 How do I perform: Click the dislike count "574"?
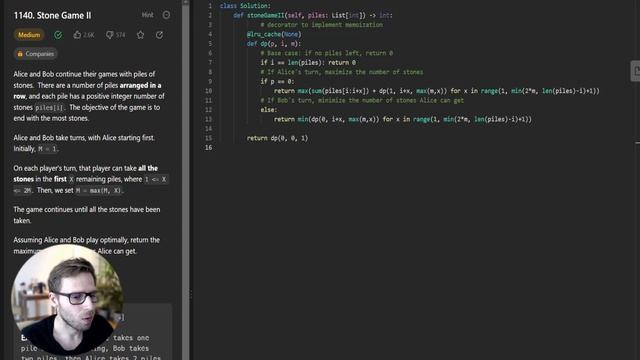coord(120,35)
